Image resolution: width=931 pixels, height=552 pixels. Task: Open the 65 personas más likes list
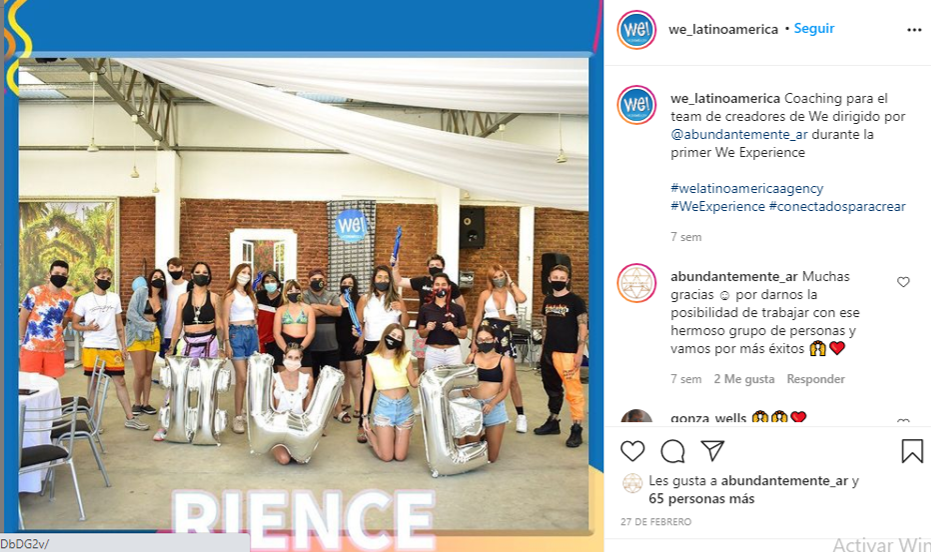tap(701, 499)
